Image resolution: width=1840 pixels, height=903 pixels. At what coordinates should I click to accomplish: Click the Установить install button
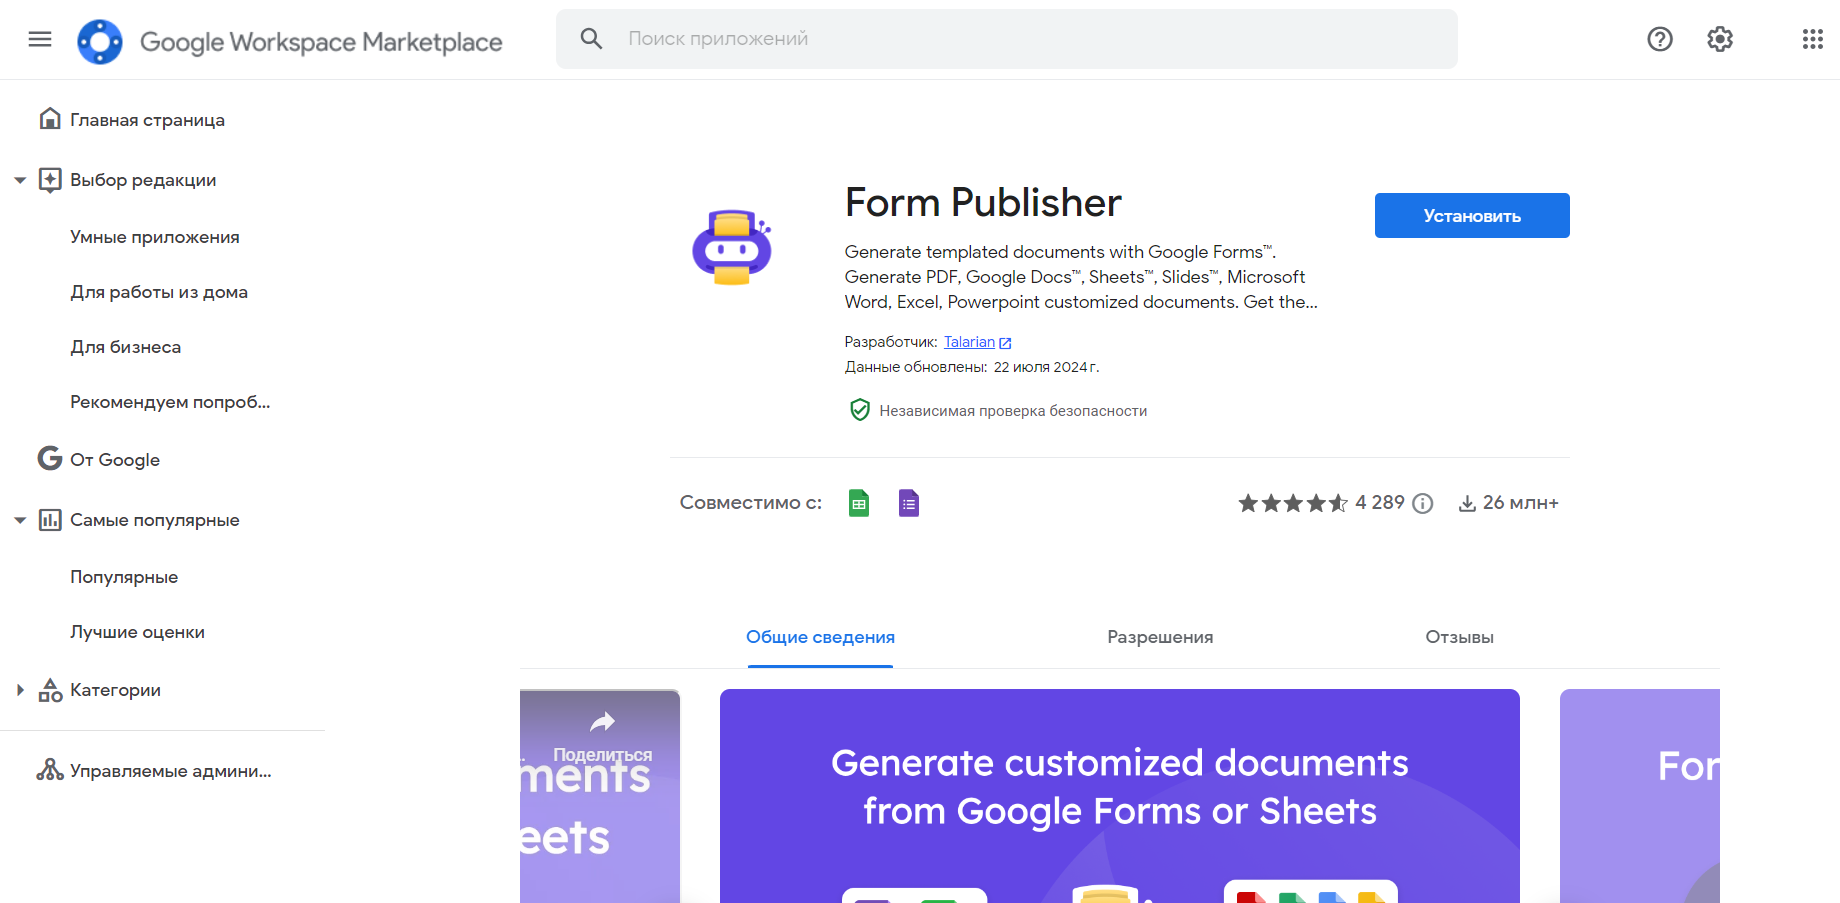click(x=1472, y=215)
